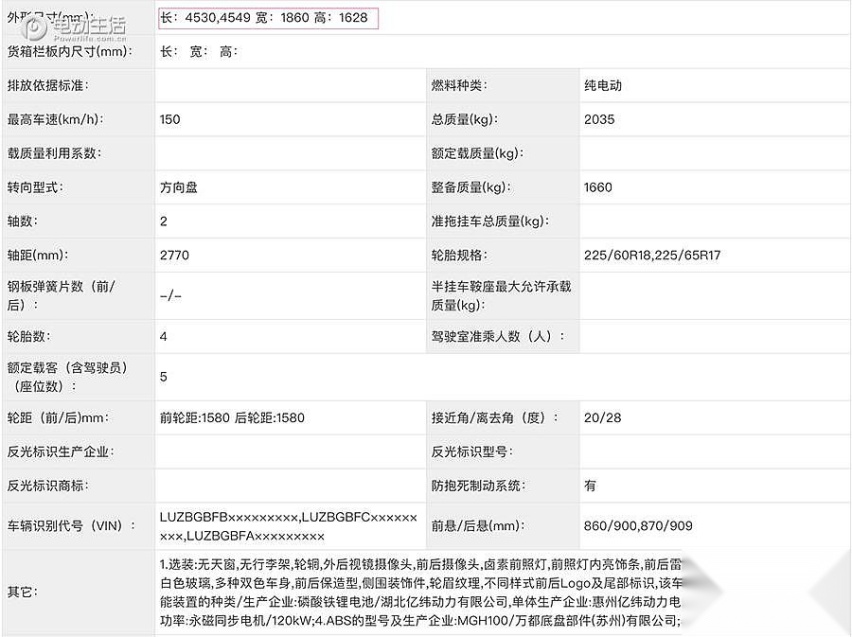Image resolution: width=852 pixels, height=637 pixels.
Task: Click the tire count value 4
Action: pyautogui.click(x=164, y=336)
